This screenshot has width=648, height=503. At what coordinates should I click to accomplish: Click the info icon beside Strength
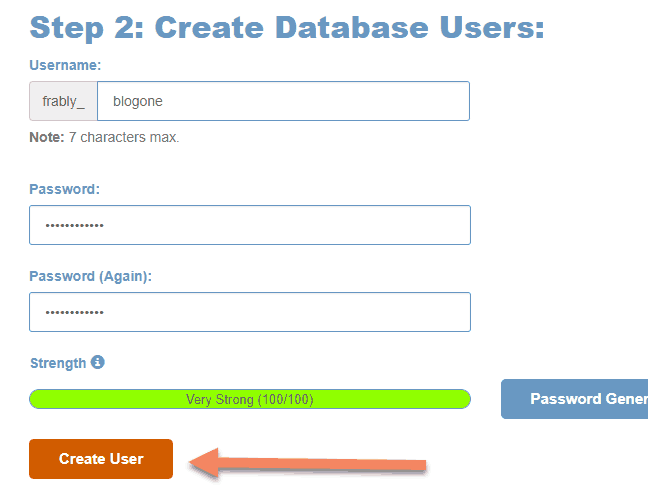(98, 362)
